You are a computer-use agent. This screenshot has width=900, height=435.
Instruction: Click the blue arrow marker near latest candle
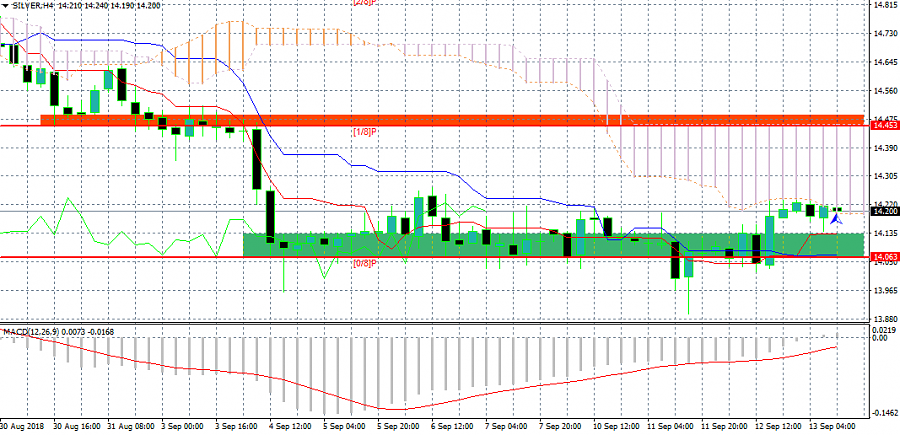coord(835,215)
